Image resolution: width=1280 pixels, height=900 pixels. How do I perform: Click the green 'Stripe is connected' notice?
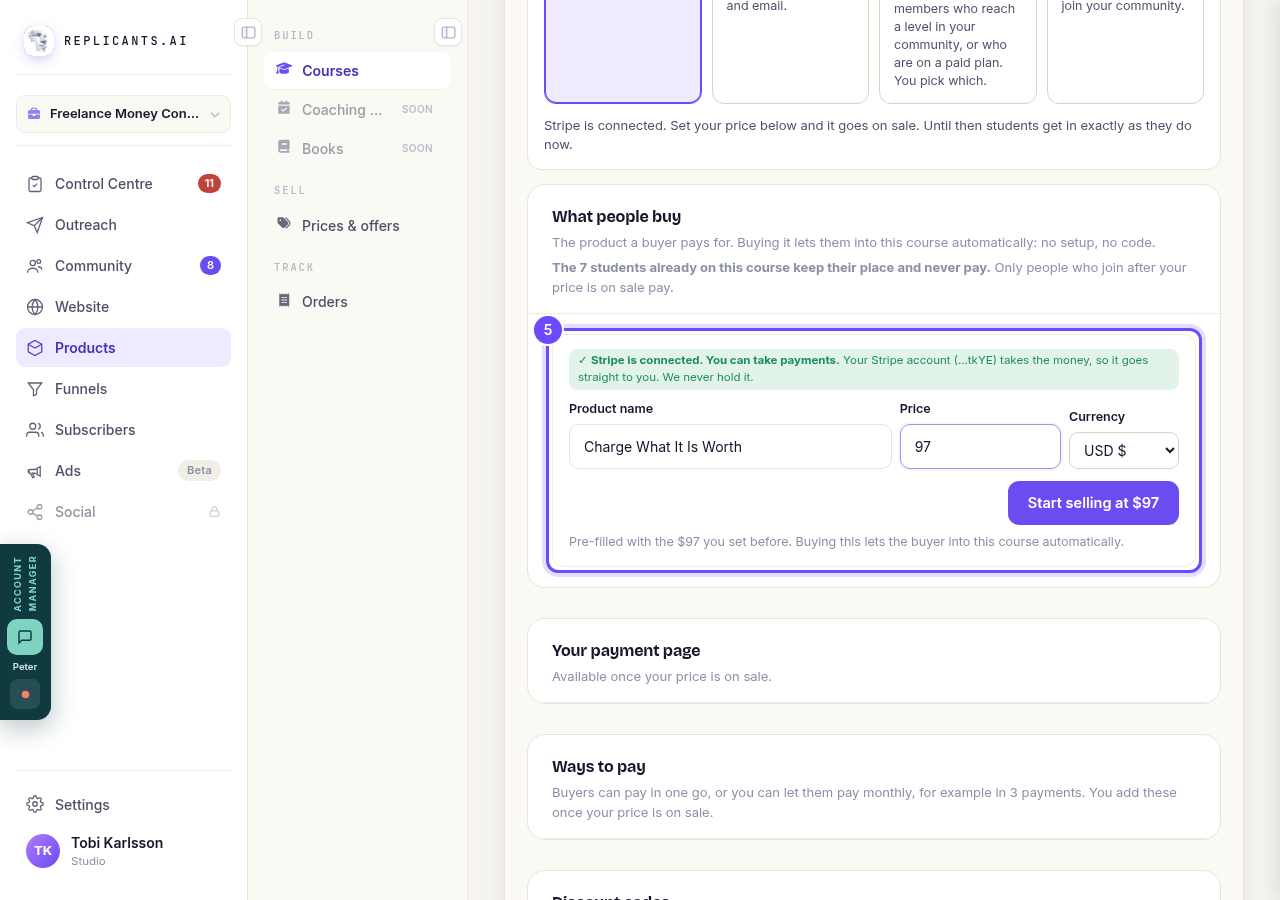(874, 369)
